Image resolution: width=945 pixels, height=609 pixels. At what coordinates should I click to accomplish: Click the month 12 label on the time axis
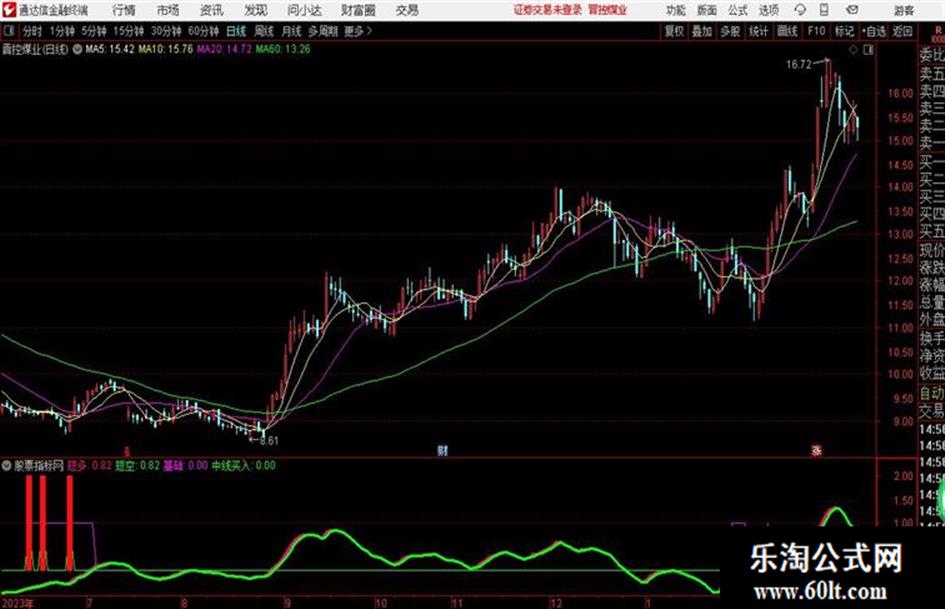[x=556, y=603]
